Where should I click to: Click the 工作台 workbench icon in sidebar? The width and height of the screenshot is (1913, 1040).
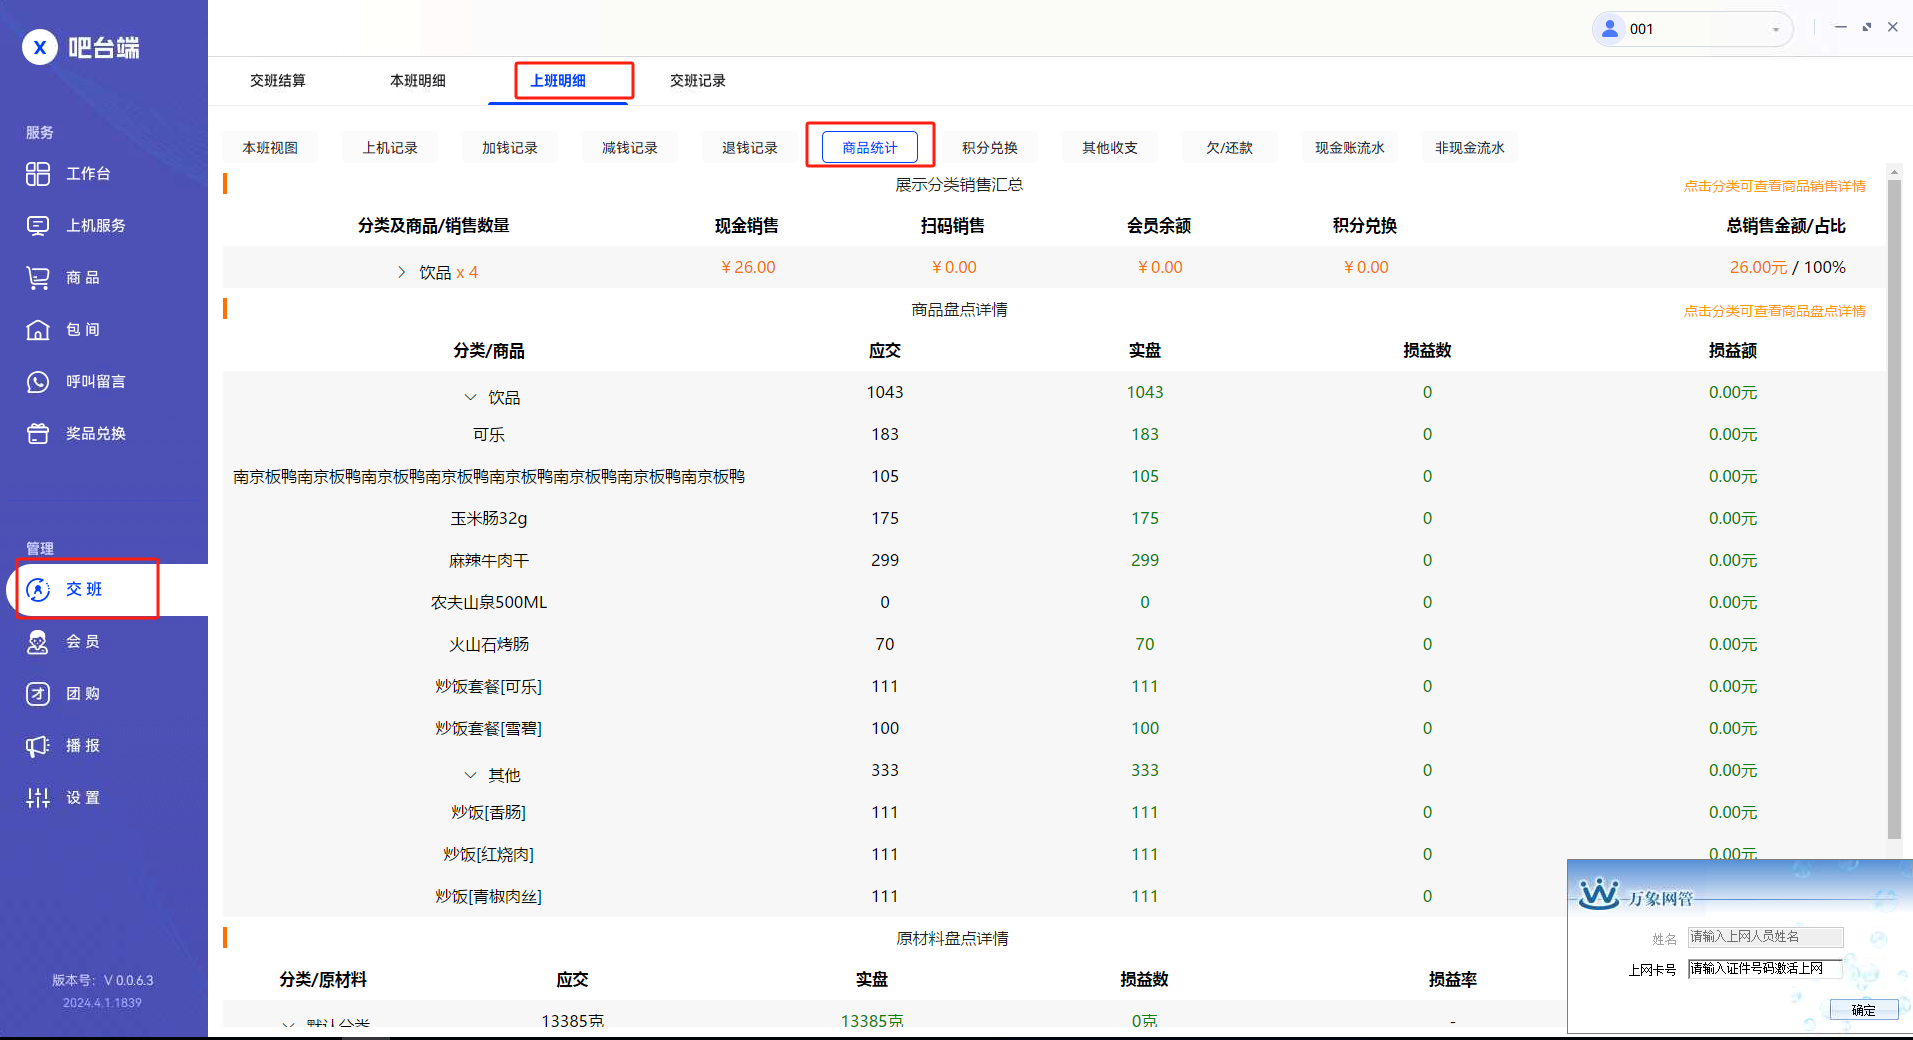pyautogui.click(x=38, y=174)
